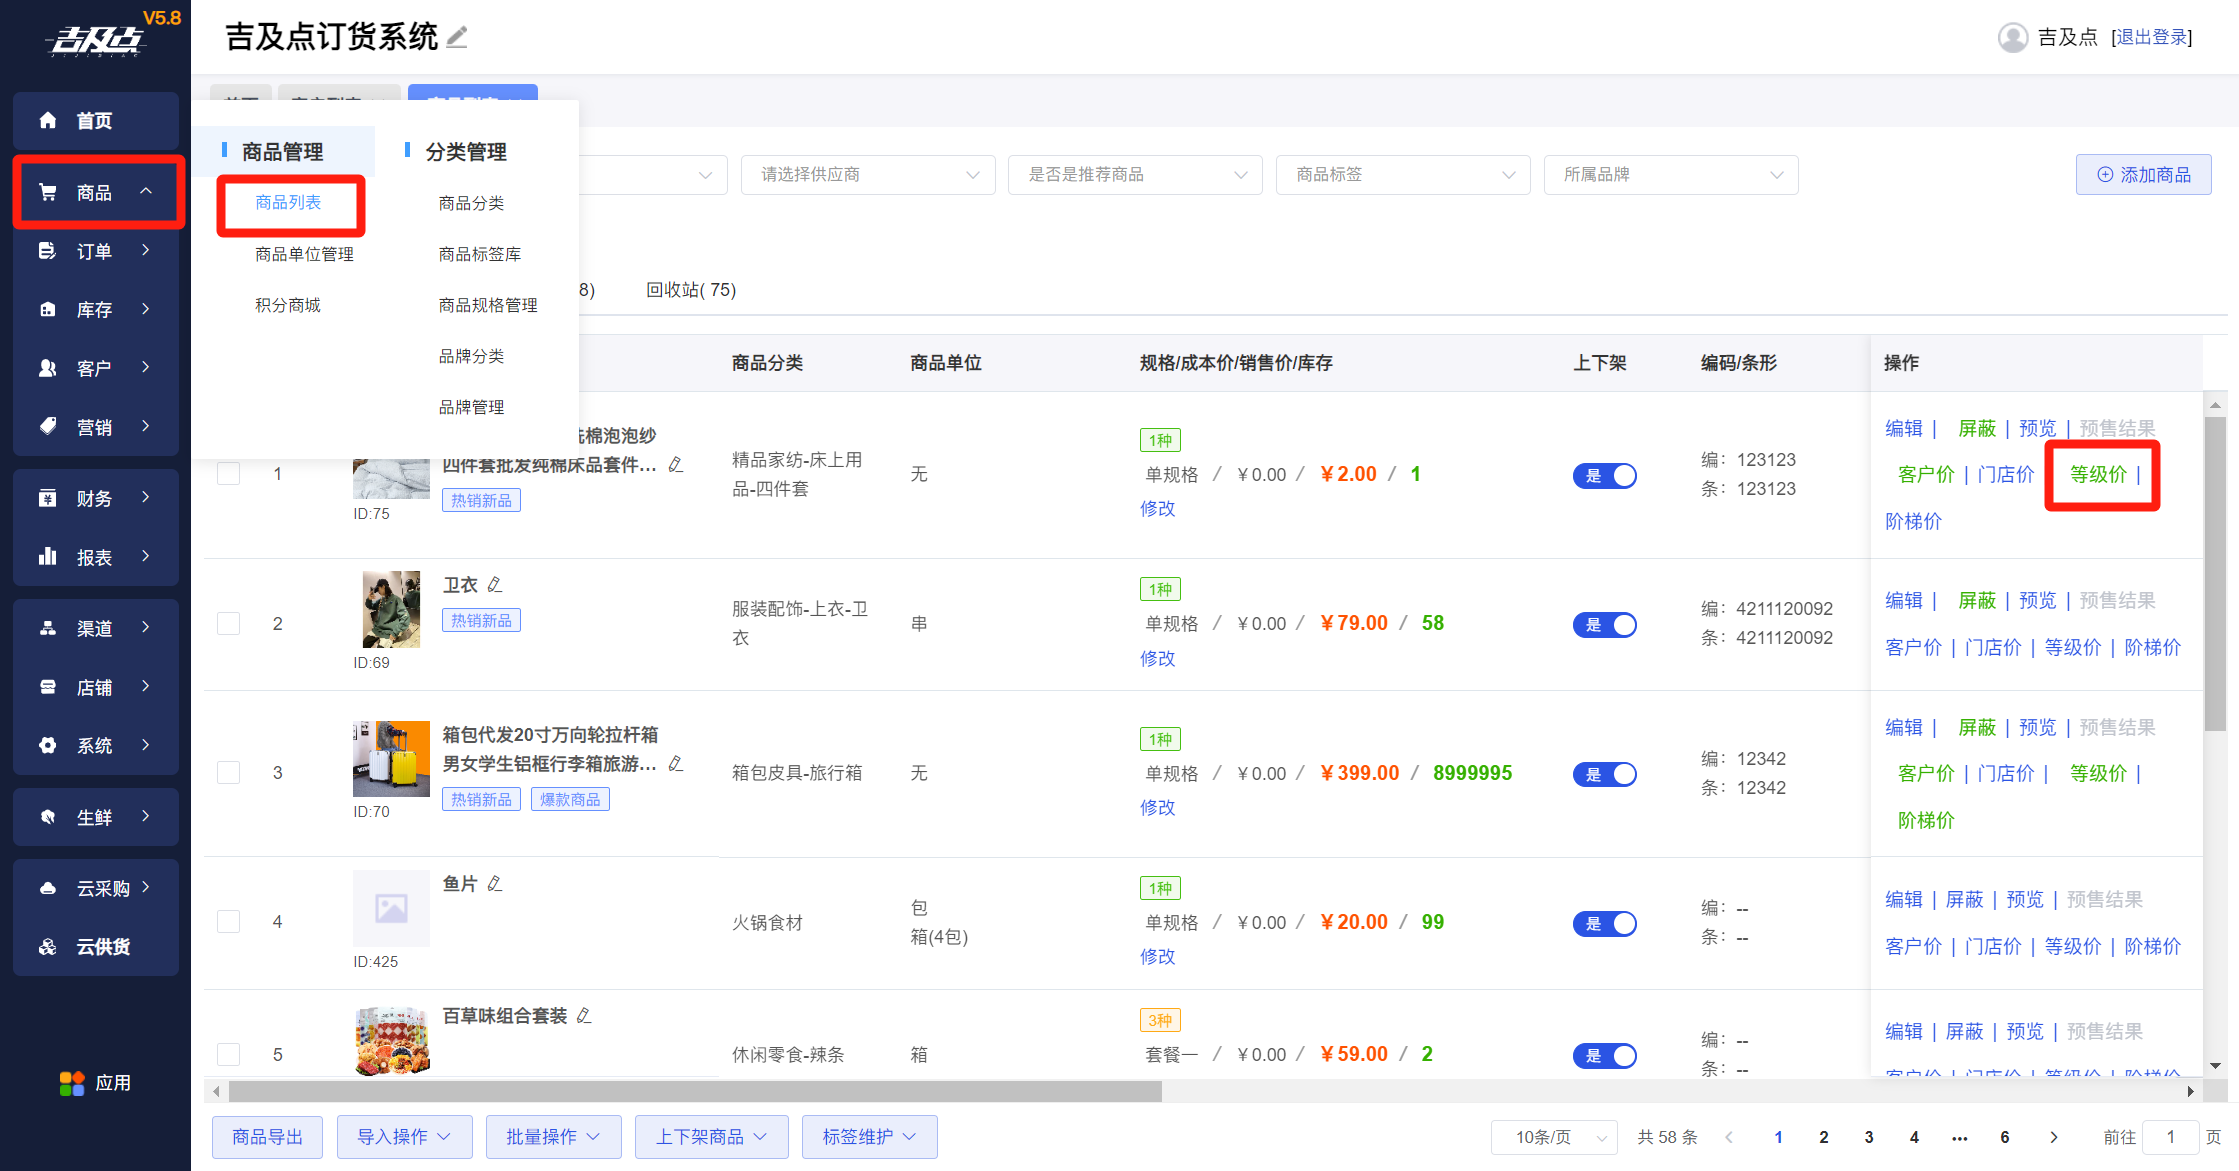Click the 应用 colorful apps icon
Image resolution: width=2239 pixels, height=1171 pixels.
pos(72,1083)
